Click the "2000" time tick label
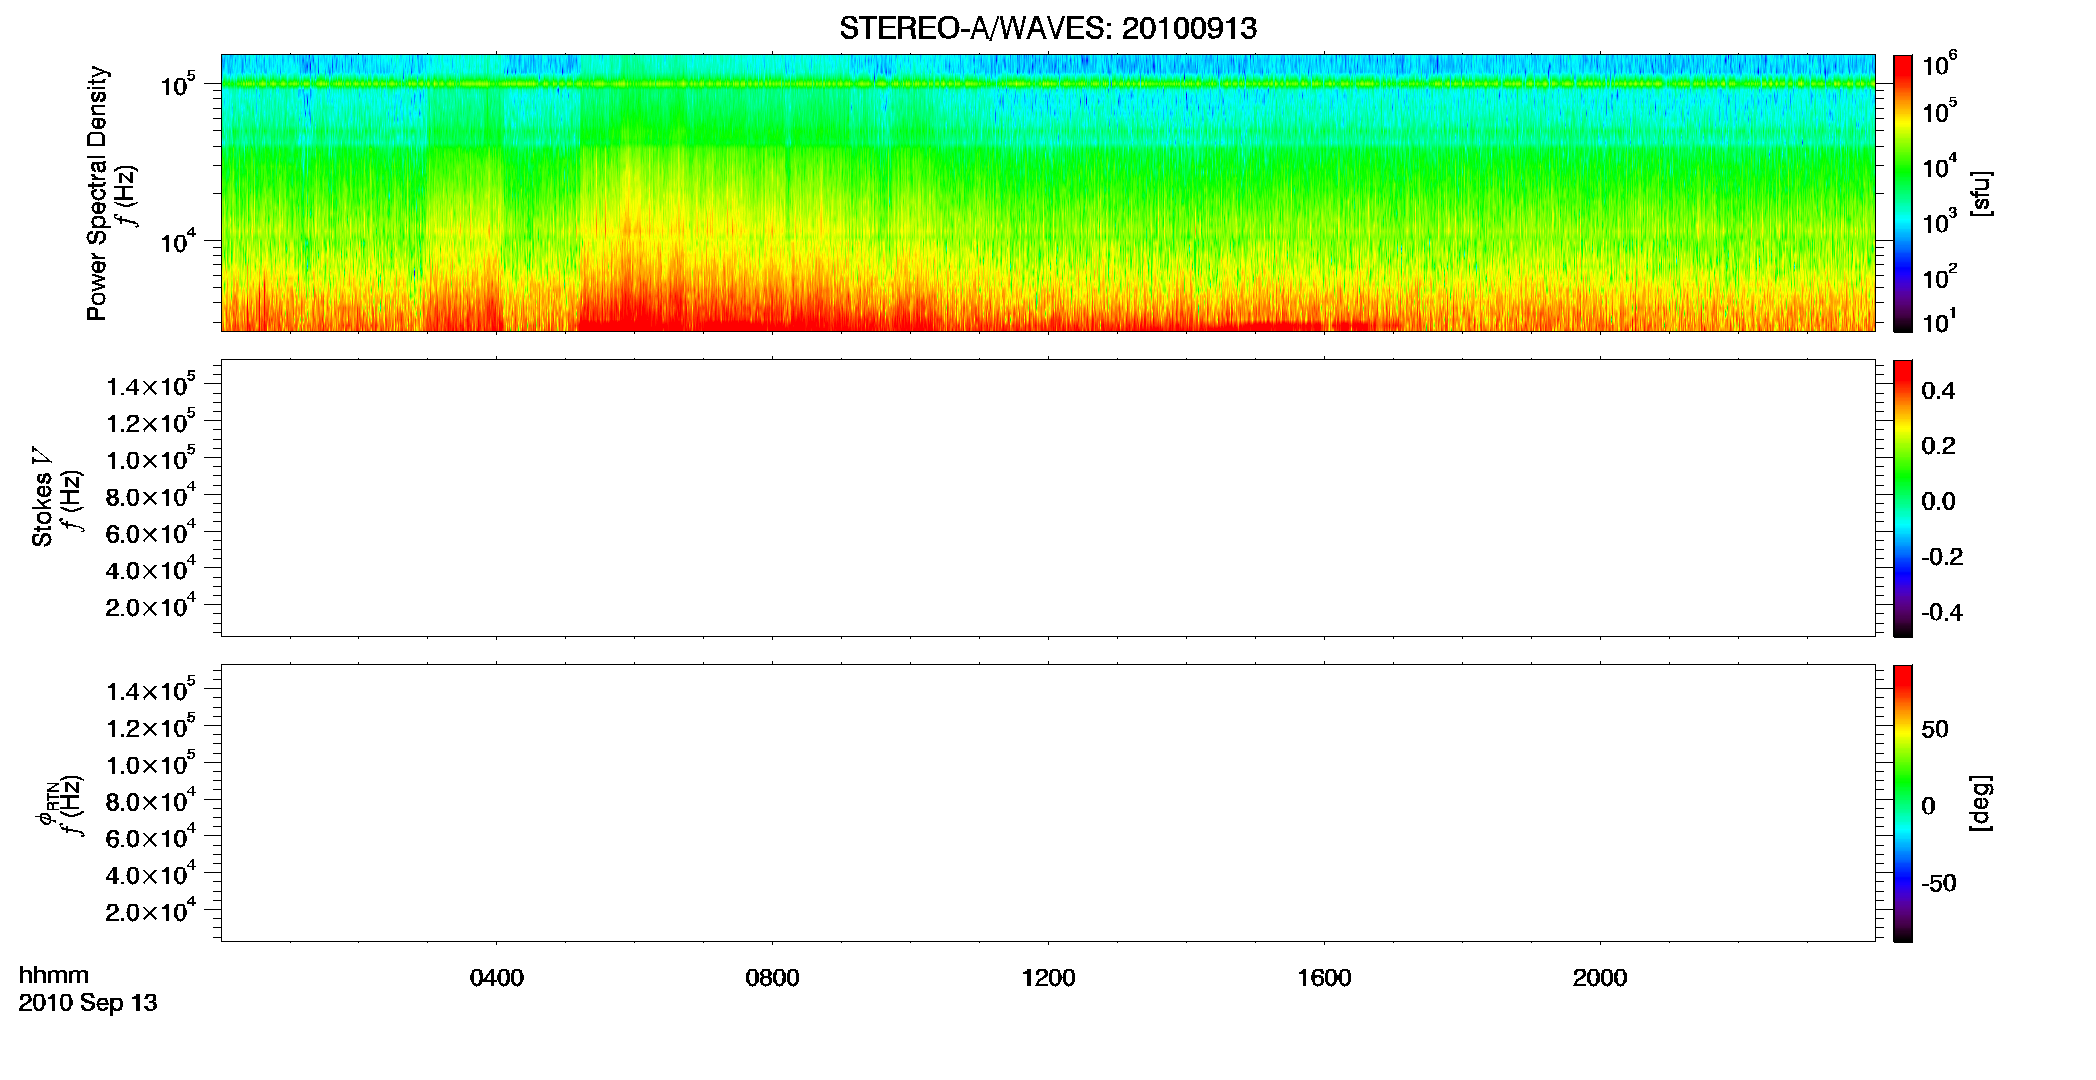The height and width of the screenshot is (1080, 2096). [x=1600, y=978]
